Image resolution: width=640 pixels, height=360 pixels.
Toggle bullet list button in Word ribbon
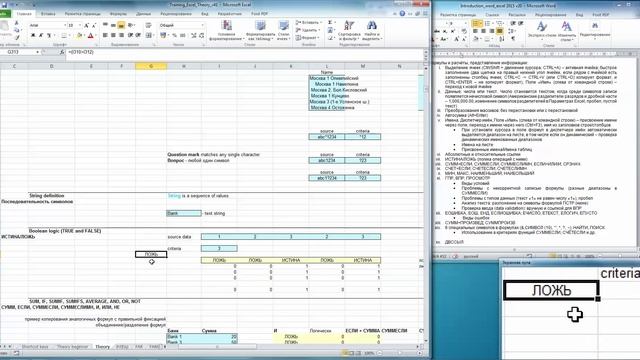pos(476,24)
